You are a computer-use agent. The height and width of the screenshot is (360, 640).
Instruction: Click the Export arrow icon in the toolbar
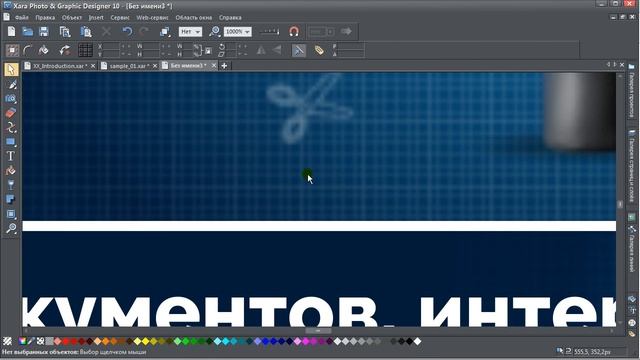tap(346, 31)
